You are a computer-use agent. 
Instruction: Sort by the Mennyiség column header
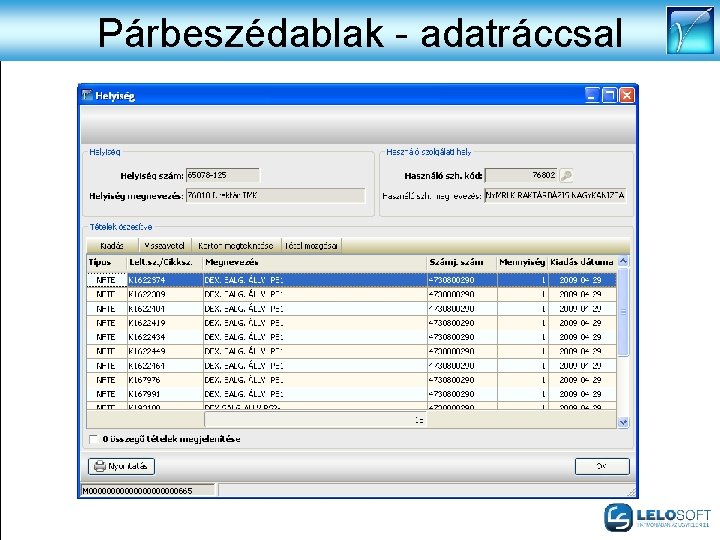click(523, 263)
